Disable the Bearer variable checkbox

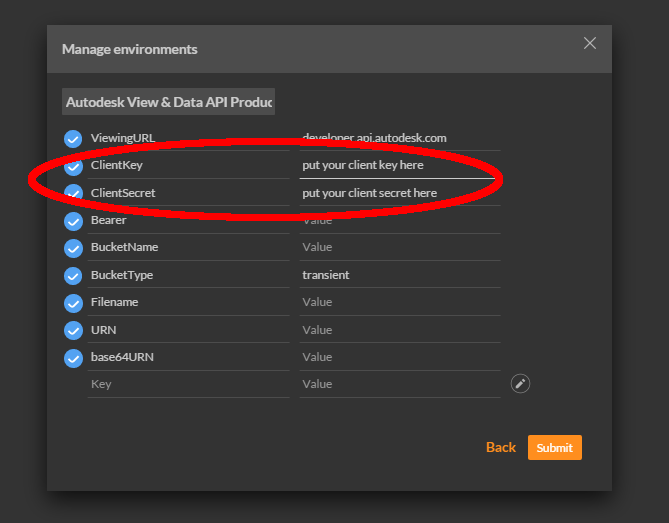(x=73, y=221)
